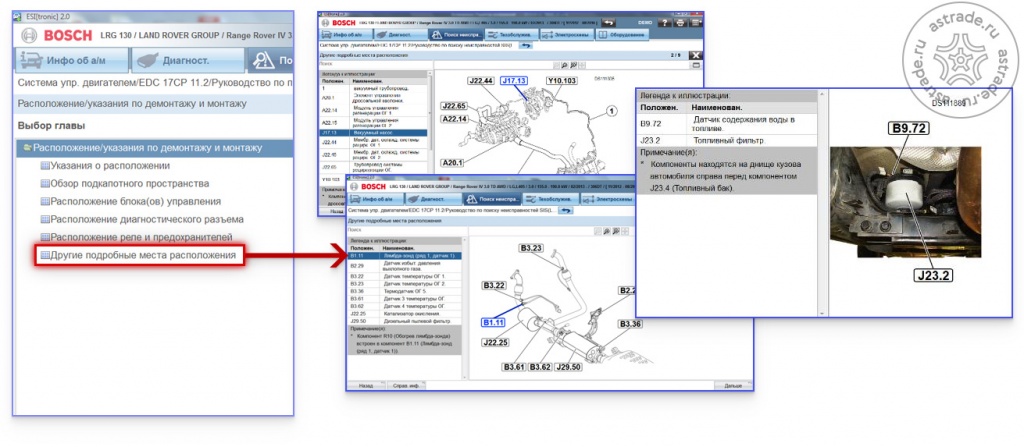Select 'J23.2' row in right legend panel
The image size is (1024, 447).
[x=728, y=141]
